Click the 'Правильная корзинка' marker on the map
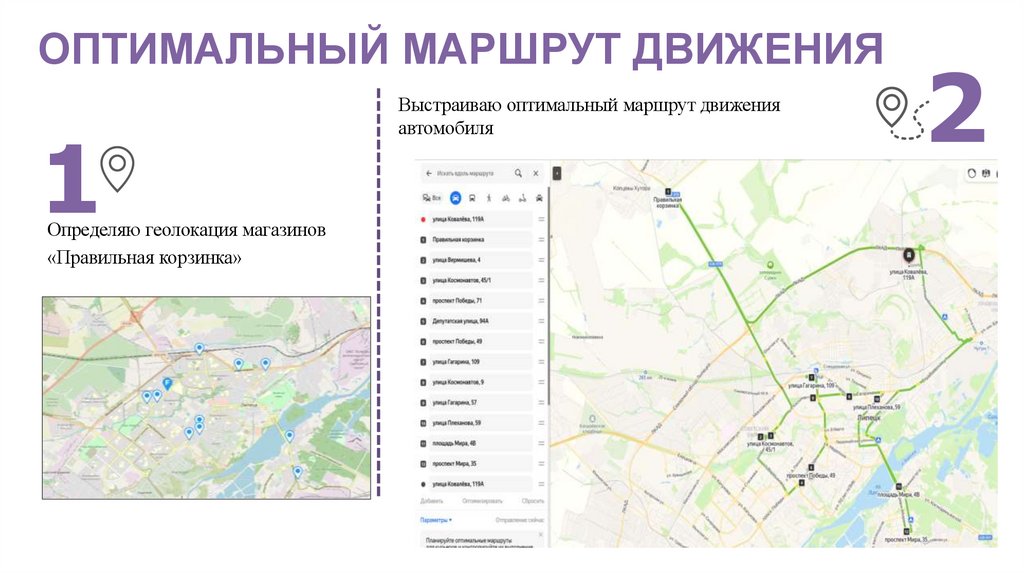 [x=668, y=192]
